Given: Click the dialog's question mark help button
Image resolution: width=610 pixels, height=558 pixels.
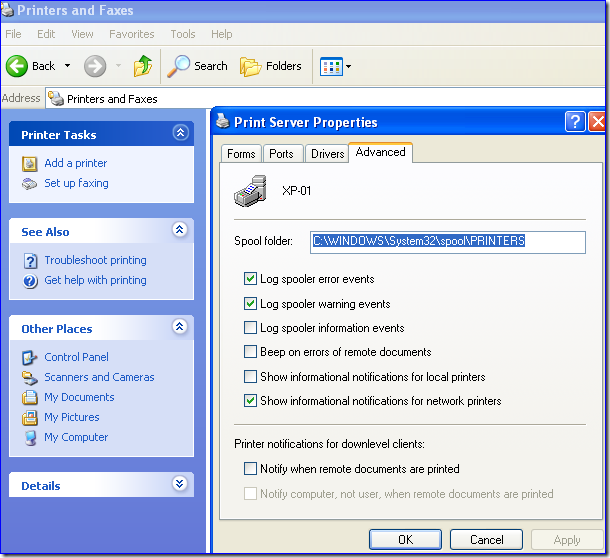Looking at the screenshot, I should (575, 122).
